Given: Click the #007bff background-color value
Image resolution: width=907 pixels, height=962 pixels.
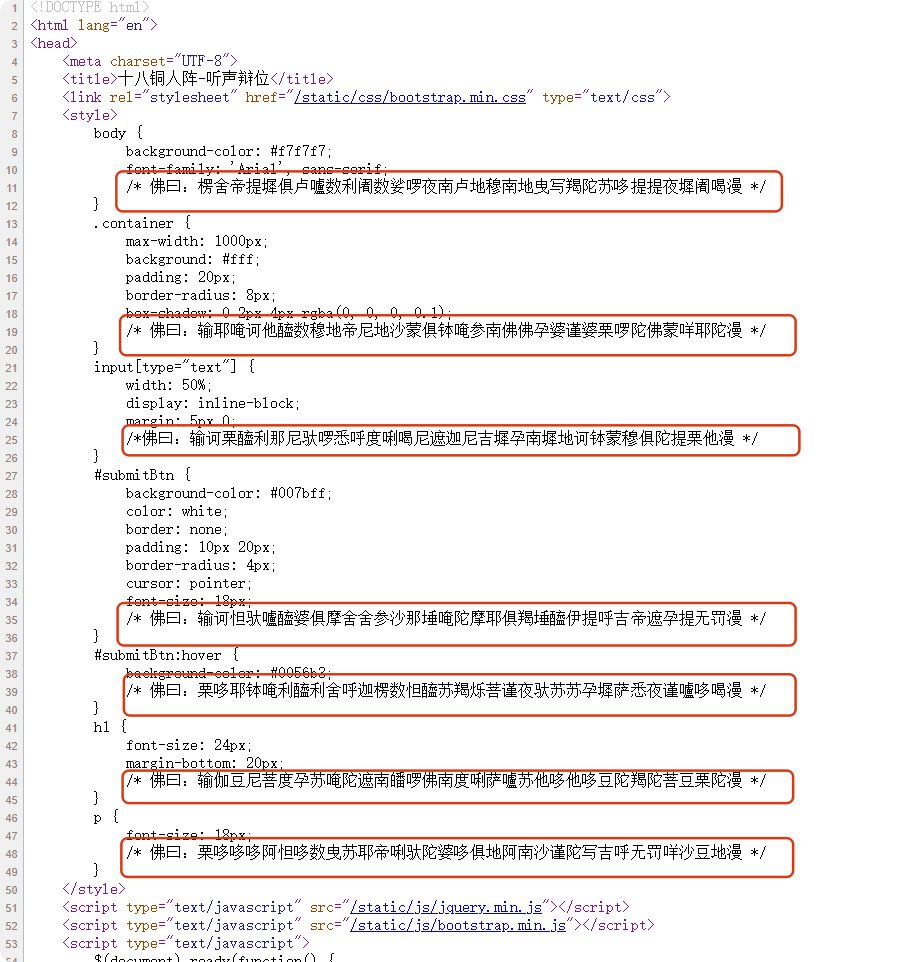Looking at the screenshot, I should [x=301, y=493].
